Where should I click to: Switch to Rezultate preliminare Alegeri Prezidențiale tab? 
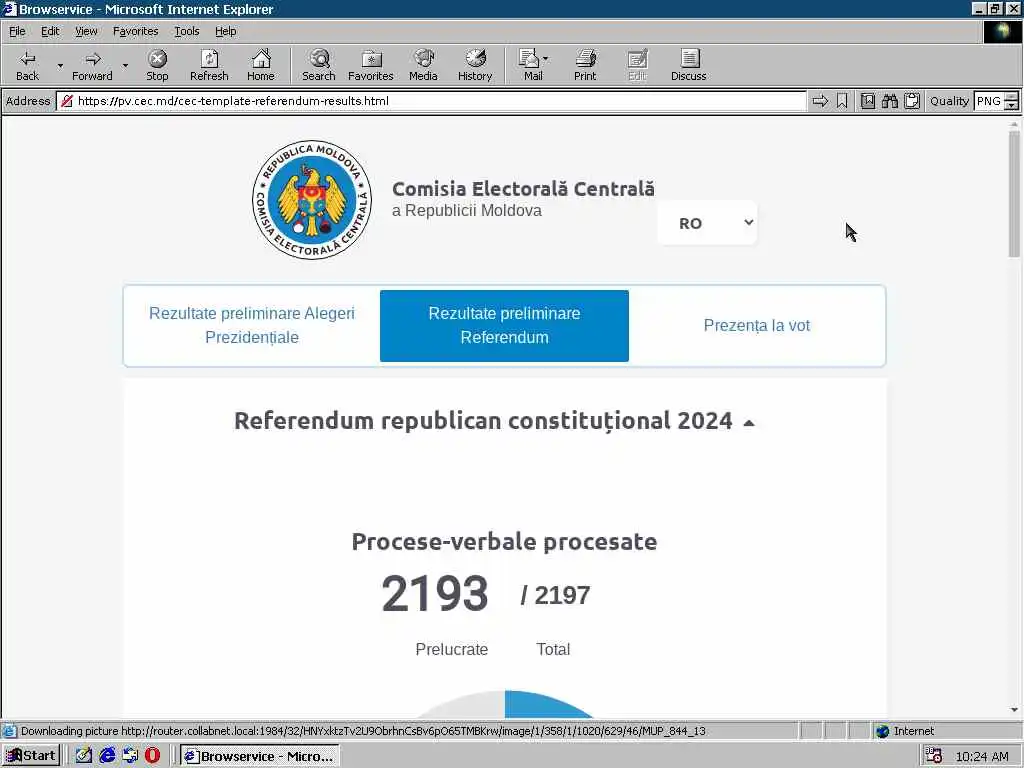(252, 325)
